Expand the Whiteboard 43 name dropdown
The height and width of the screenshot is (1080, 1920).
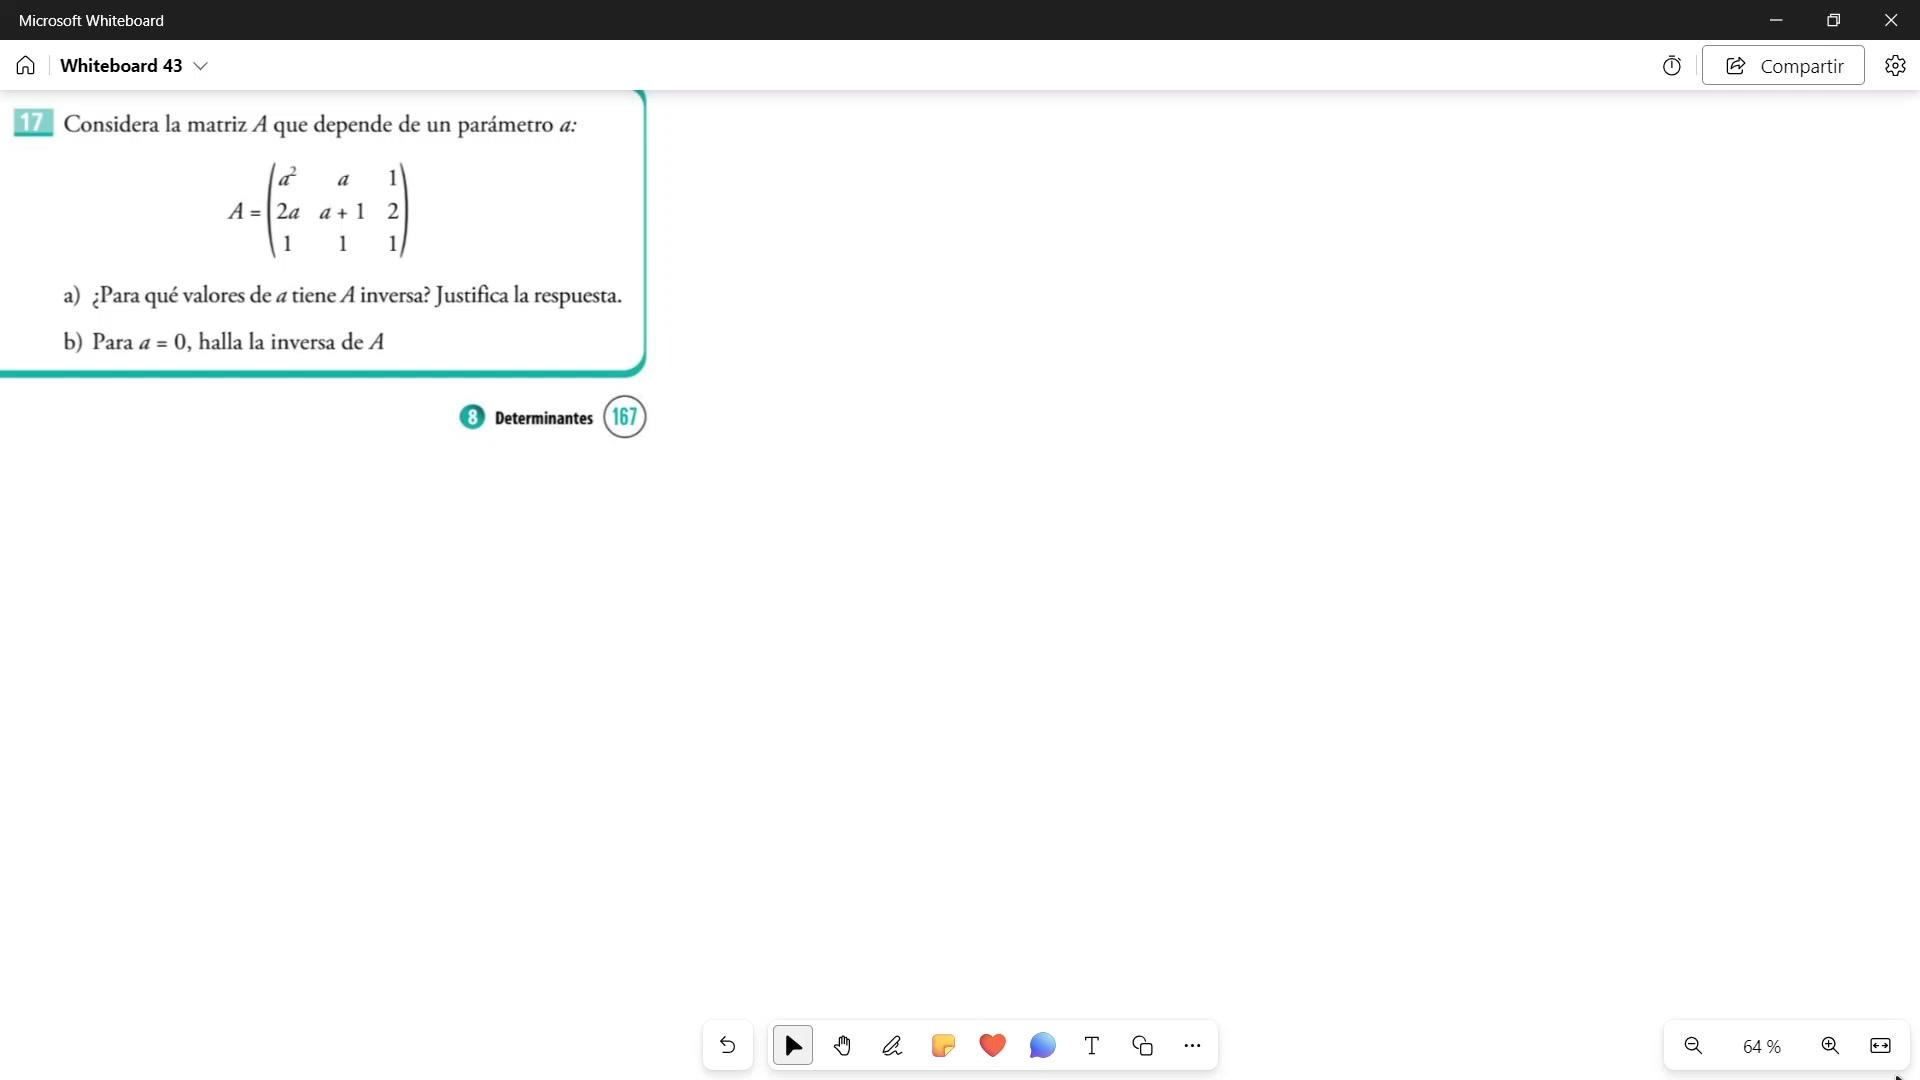[200, 66]
